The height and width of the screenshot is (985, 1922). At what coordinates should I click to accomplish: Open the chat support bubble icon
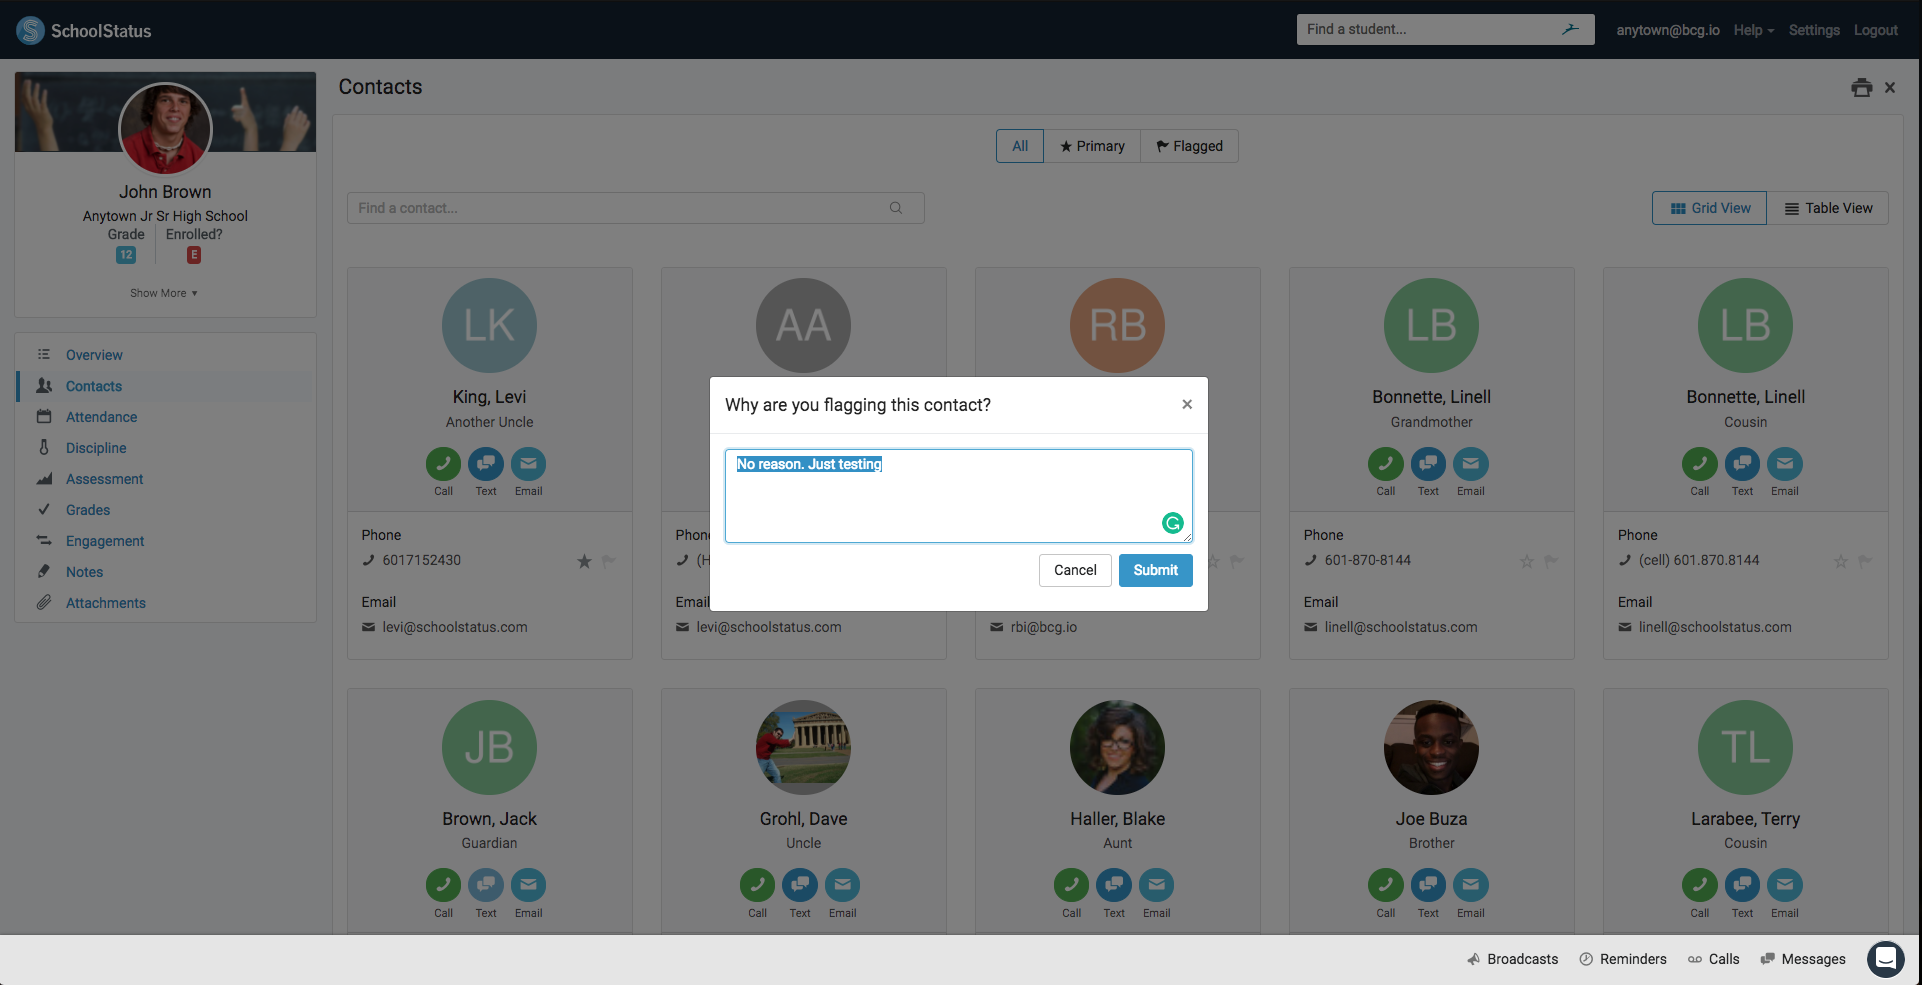coord(1885,959)
